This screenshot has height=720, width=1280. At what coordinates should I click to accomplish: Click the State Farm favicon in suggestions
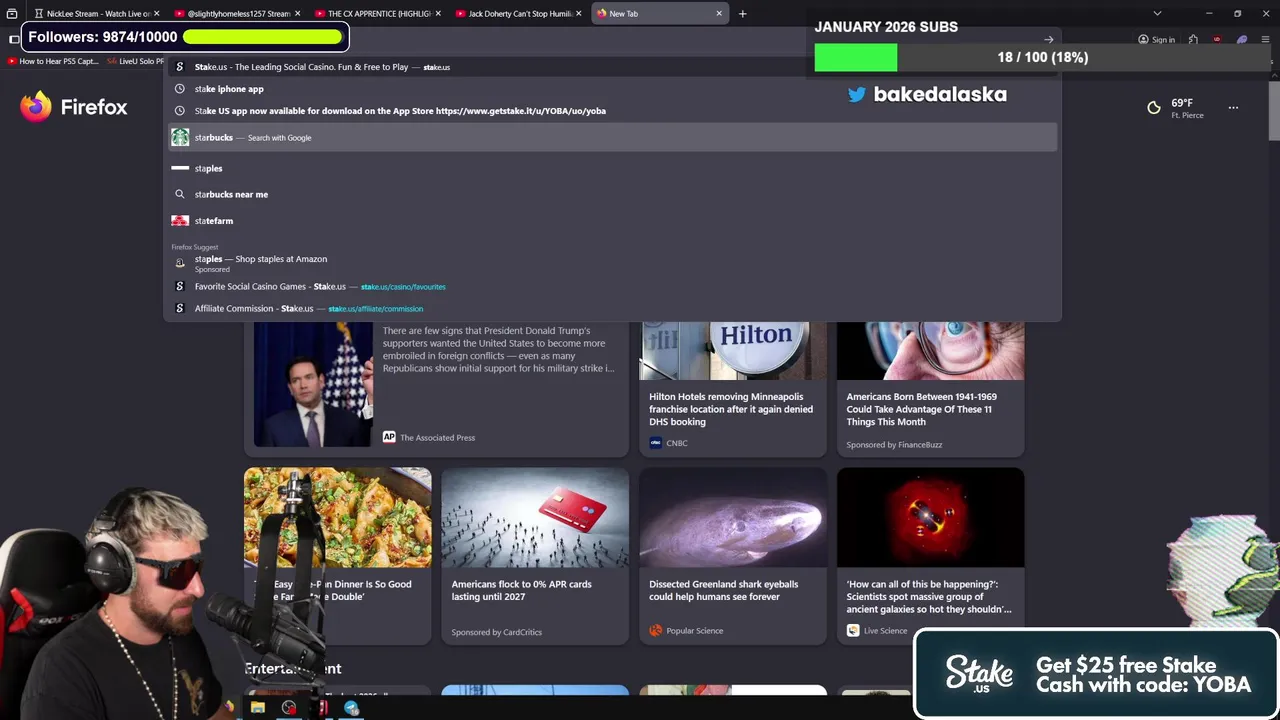tap(180, 221)
